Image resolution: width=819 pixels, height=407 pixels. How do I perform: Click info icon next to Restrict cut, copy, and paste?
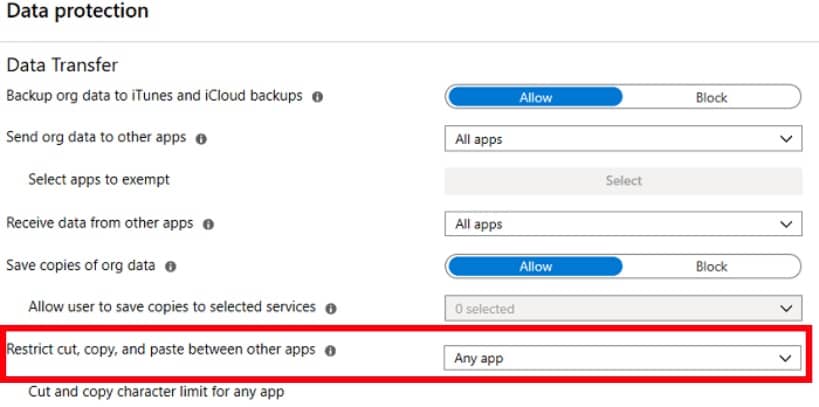click(330, 351)
